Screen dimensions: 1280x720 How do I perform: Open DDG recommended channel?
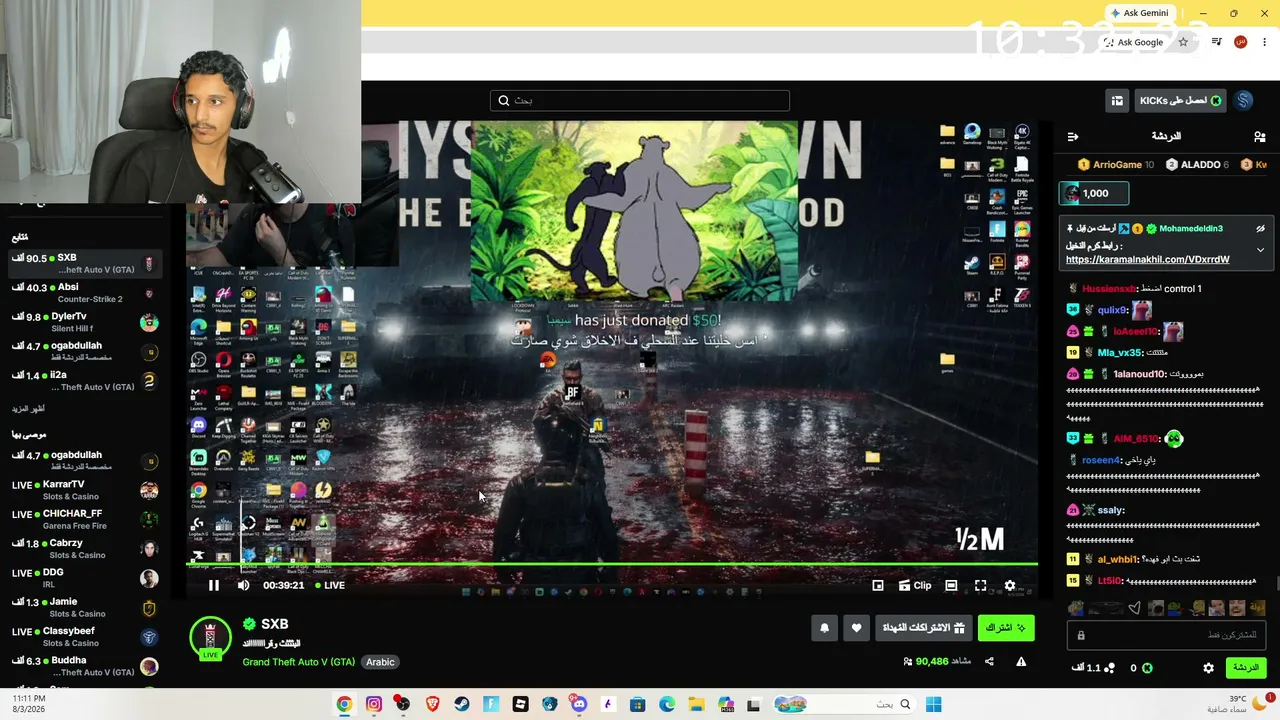[x=85, y=578]
